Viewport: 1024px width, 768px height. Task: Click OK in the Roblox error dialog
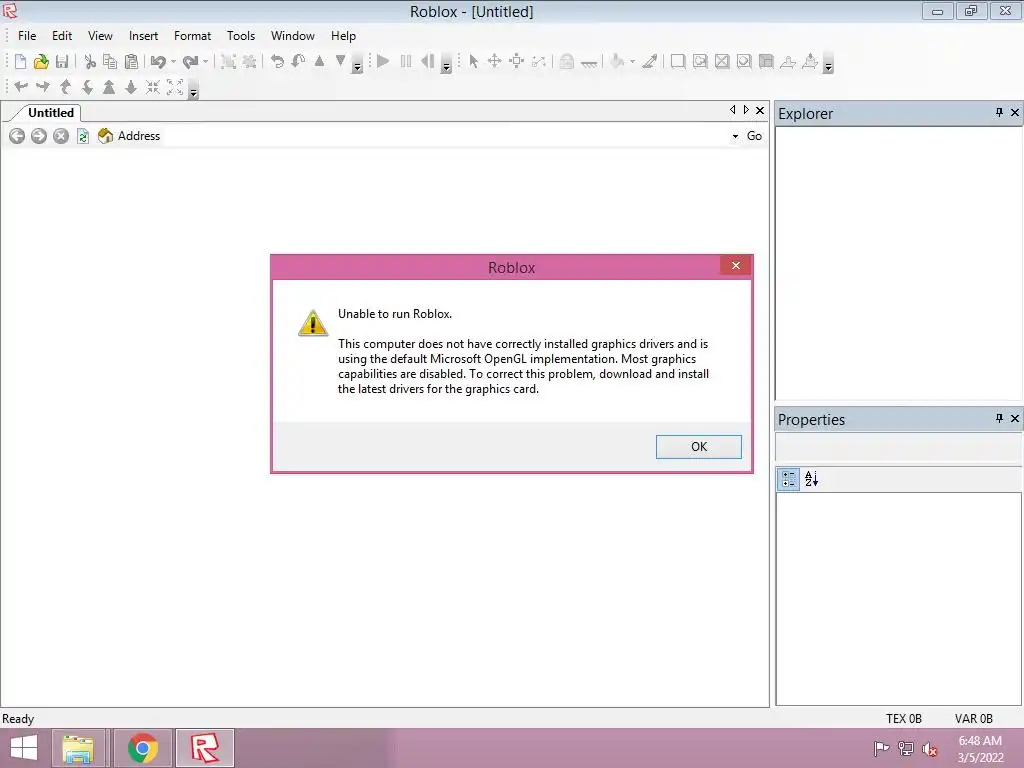[699, 447]
